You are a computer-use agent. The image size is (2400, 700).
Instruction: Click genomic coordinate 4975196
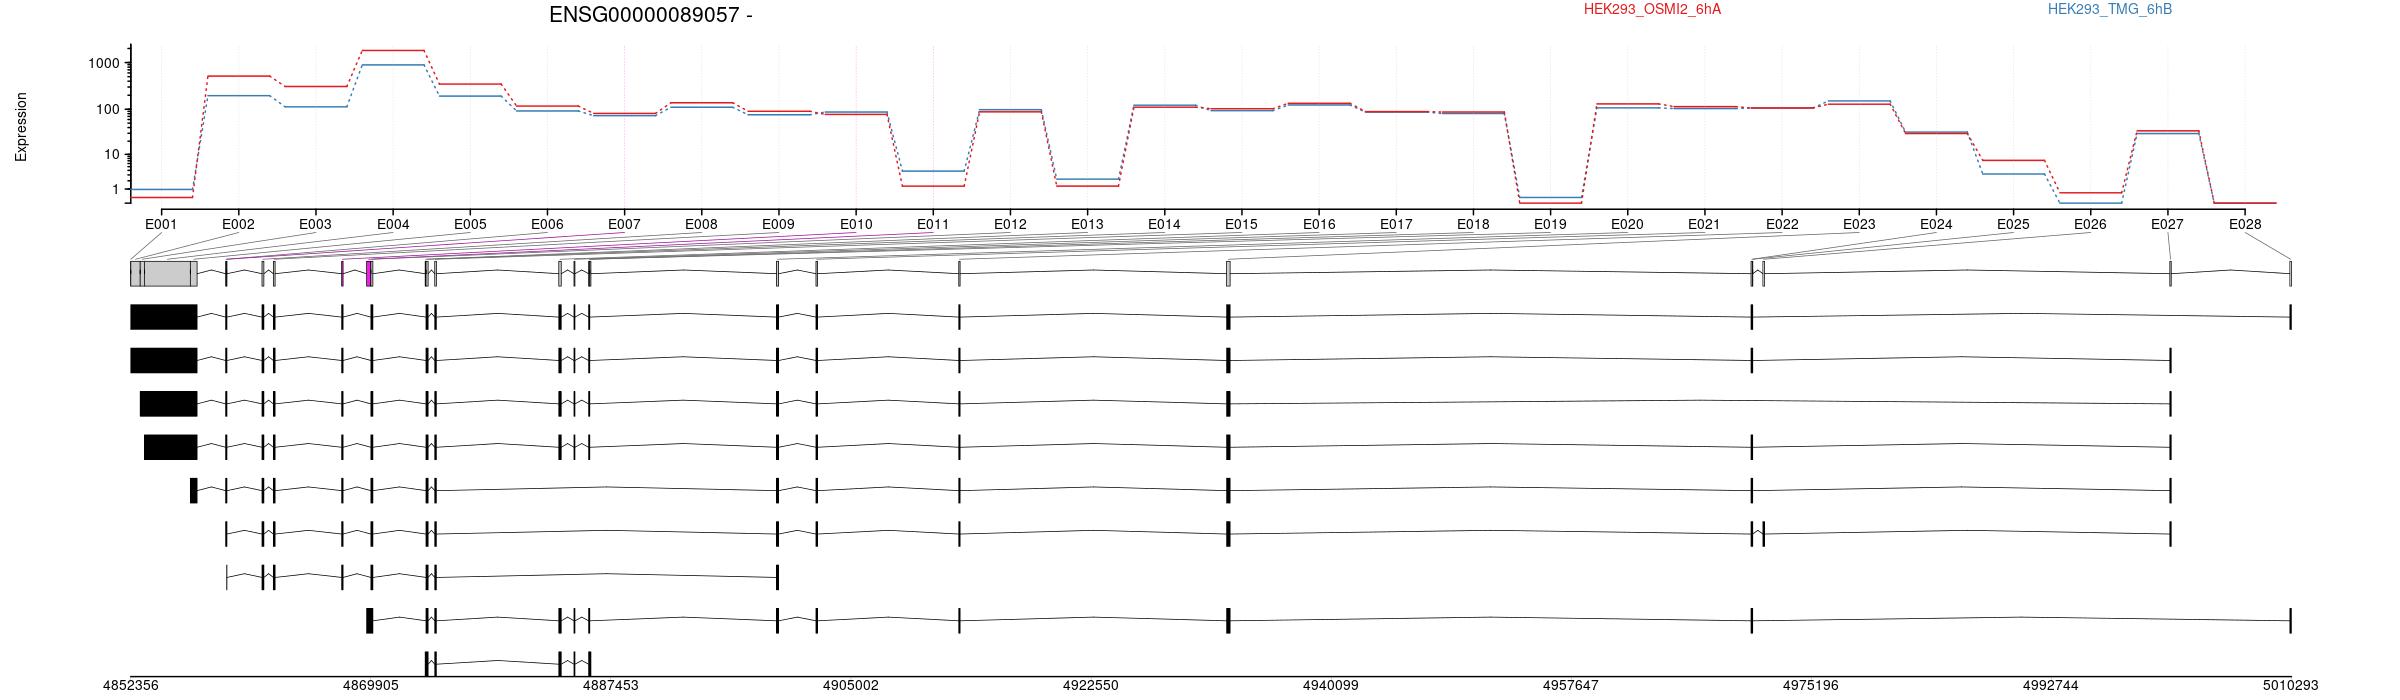pyautogui.click(x=1811, y=686)
